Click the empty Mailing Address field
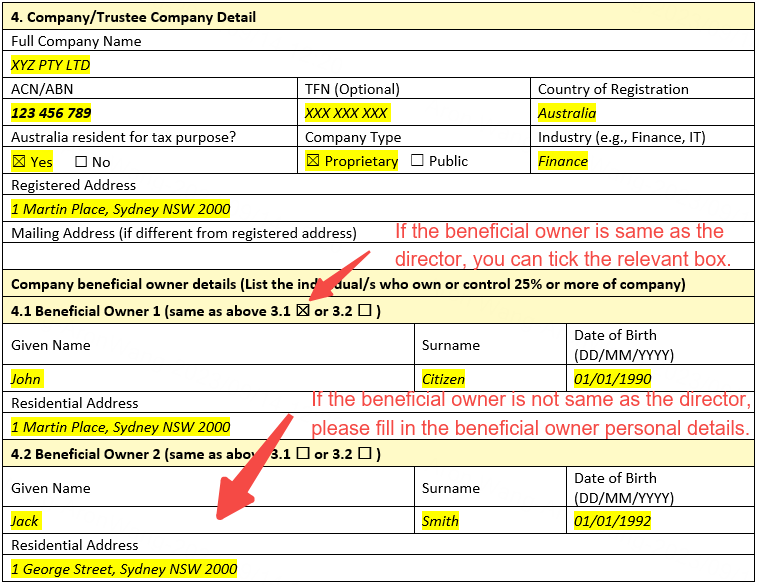Screen dimensions: 759x585 (378, 256)
